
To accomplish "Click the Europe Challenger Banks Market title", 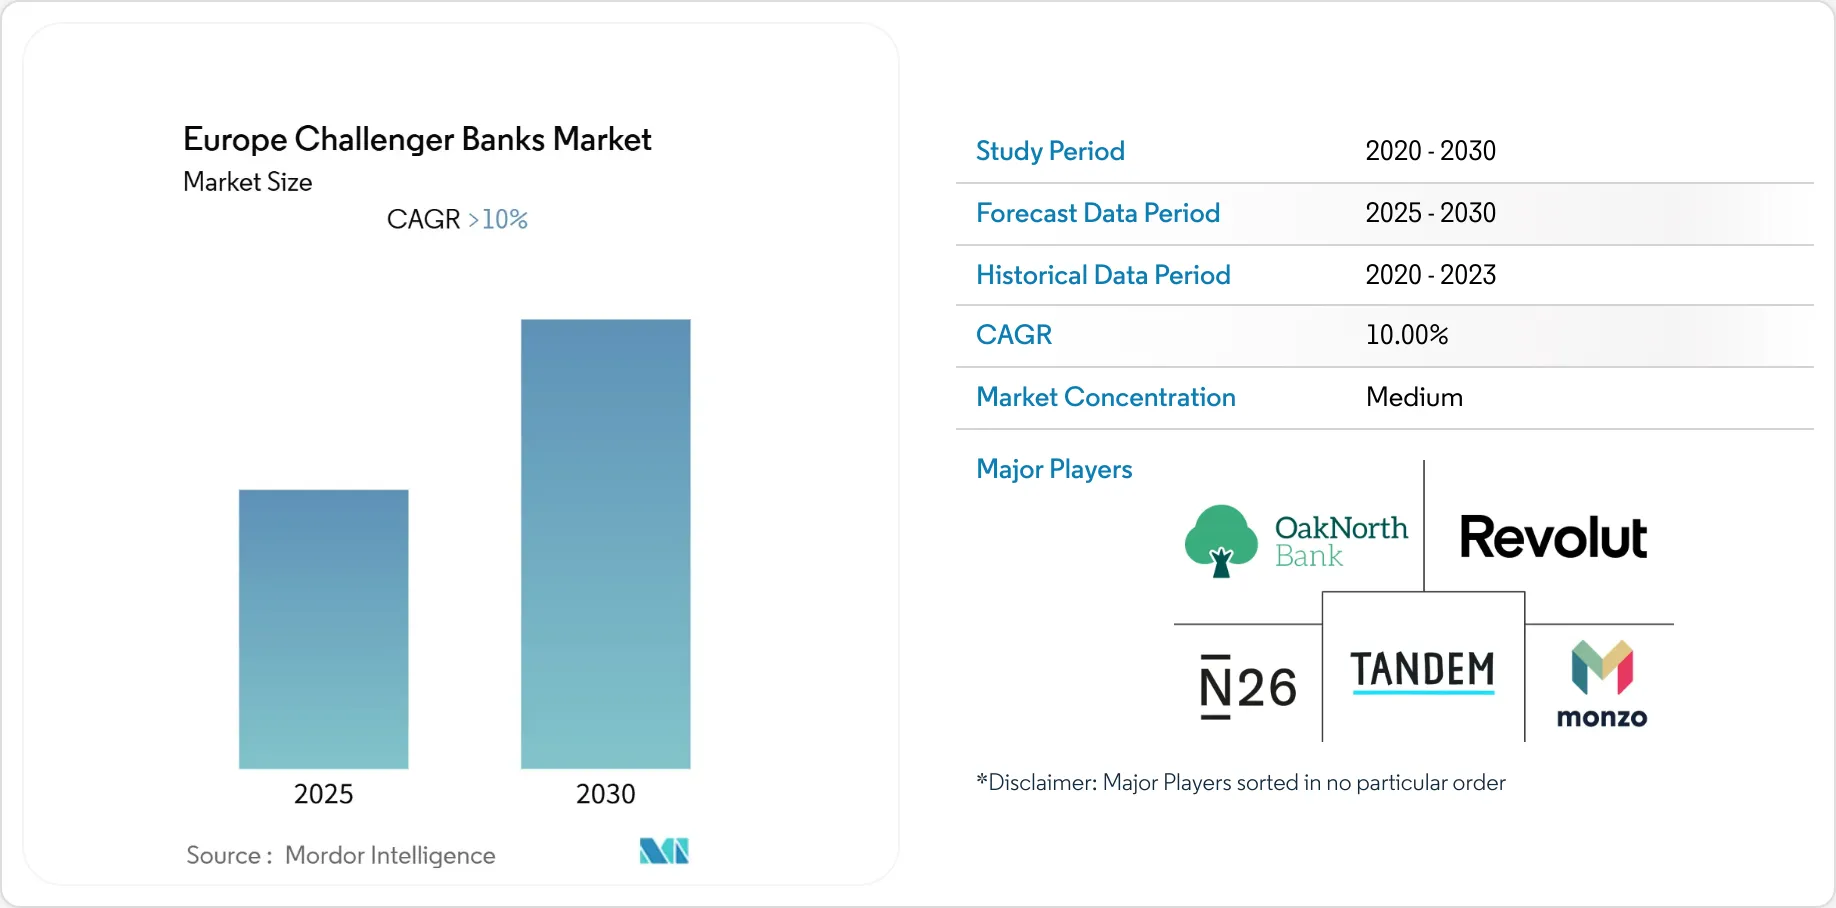I will (x=417, y=139).
